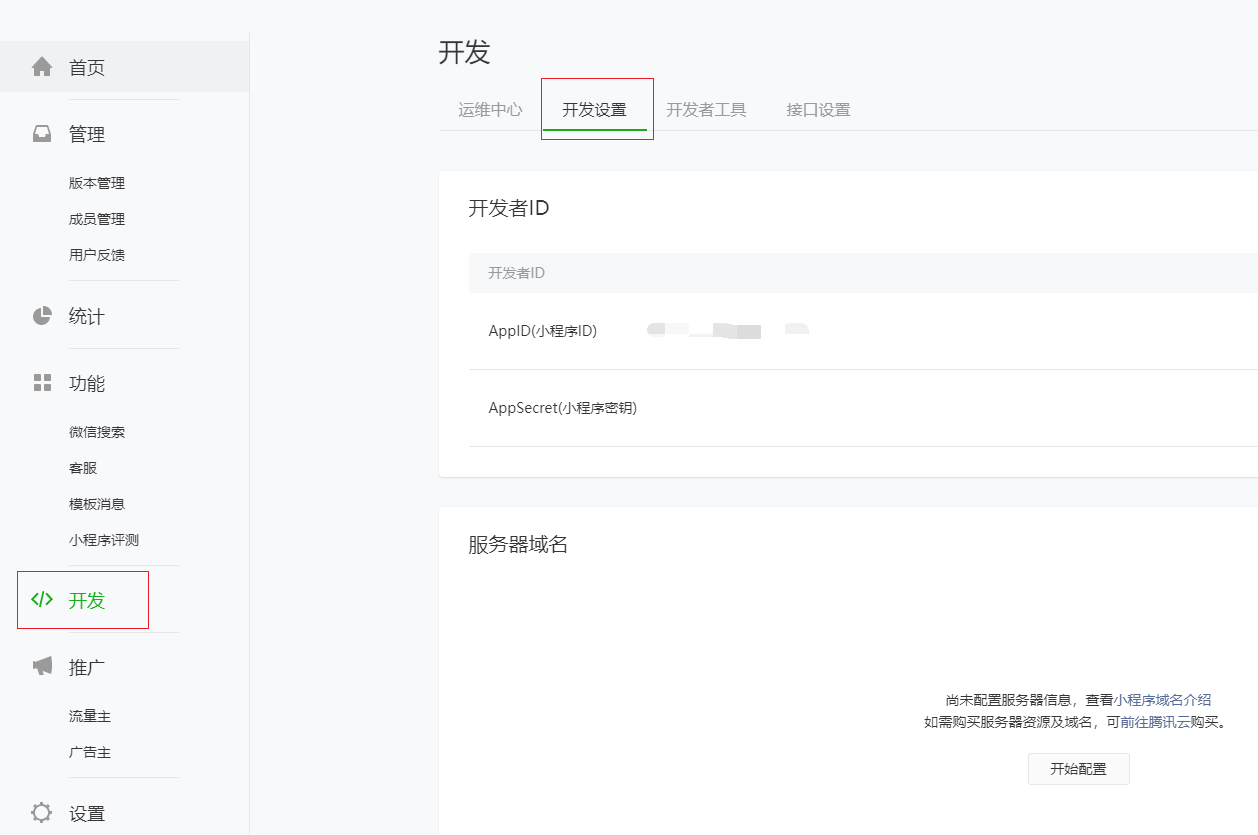
Task: Click the grid icon beside 功能
Action: point(42,383)
